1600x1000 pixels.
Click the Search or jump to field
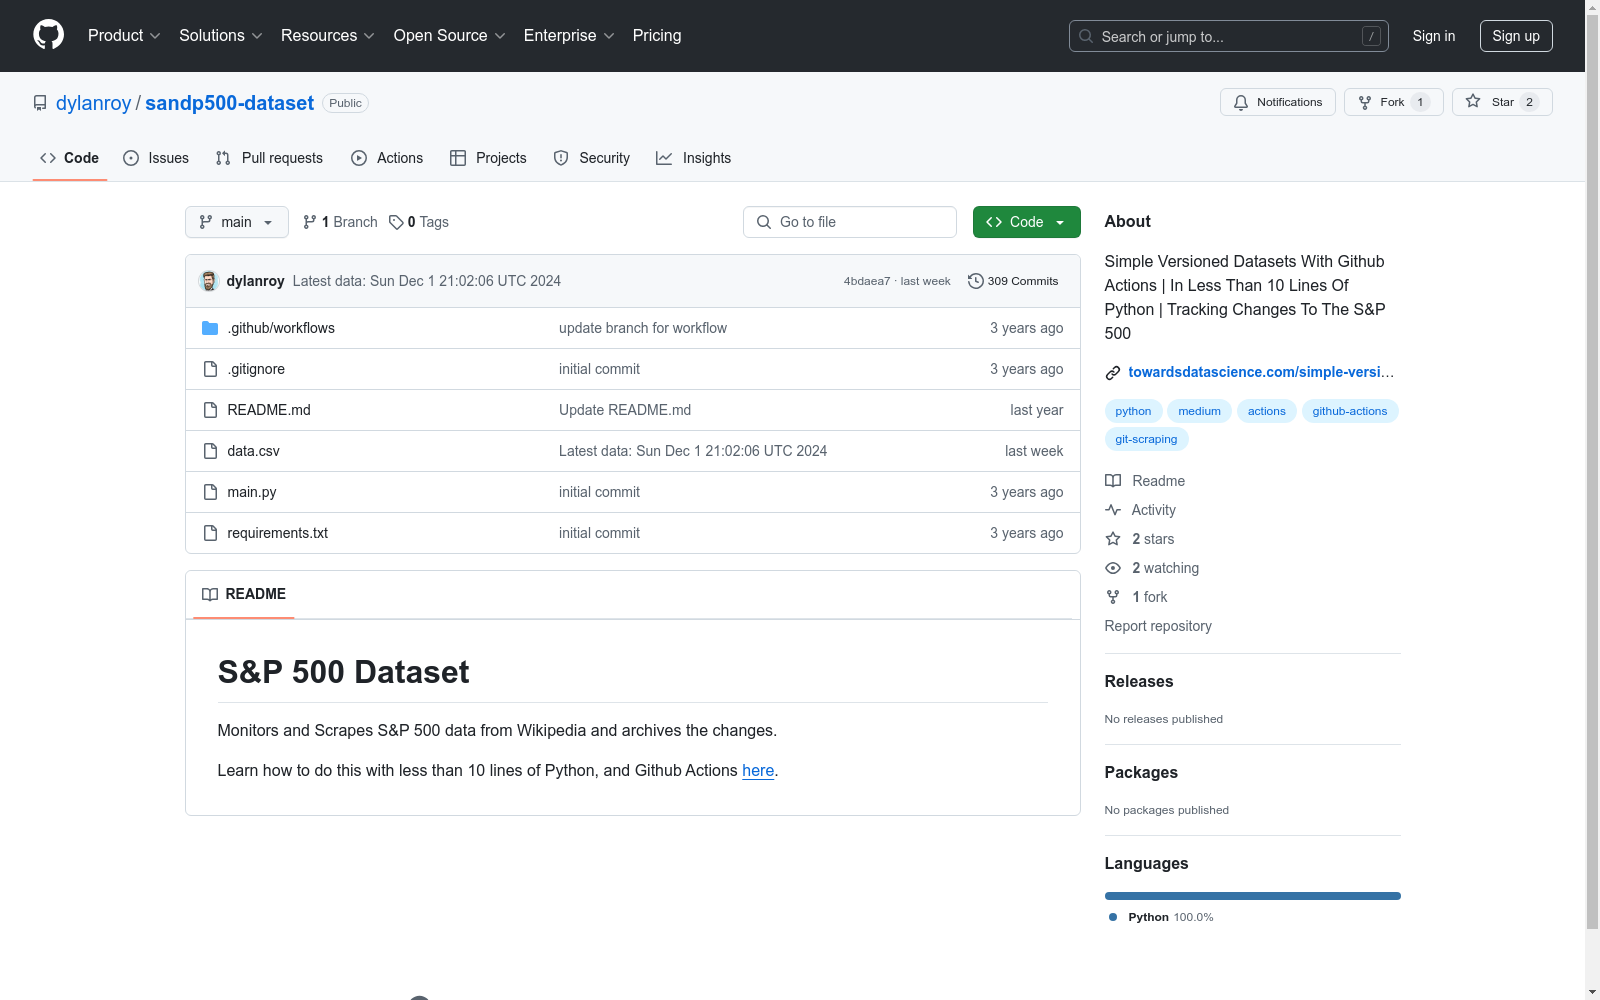(x=1229, y=36)
